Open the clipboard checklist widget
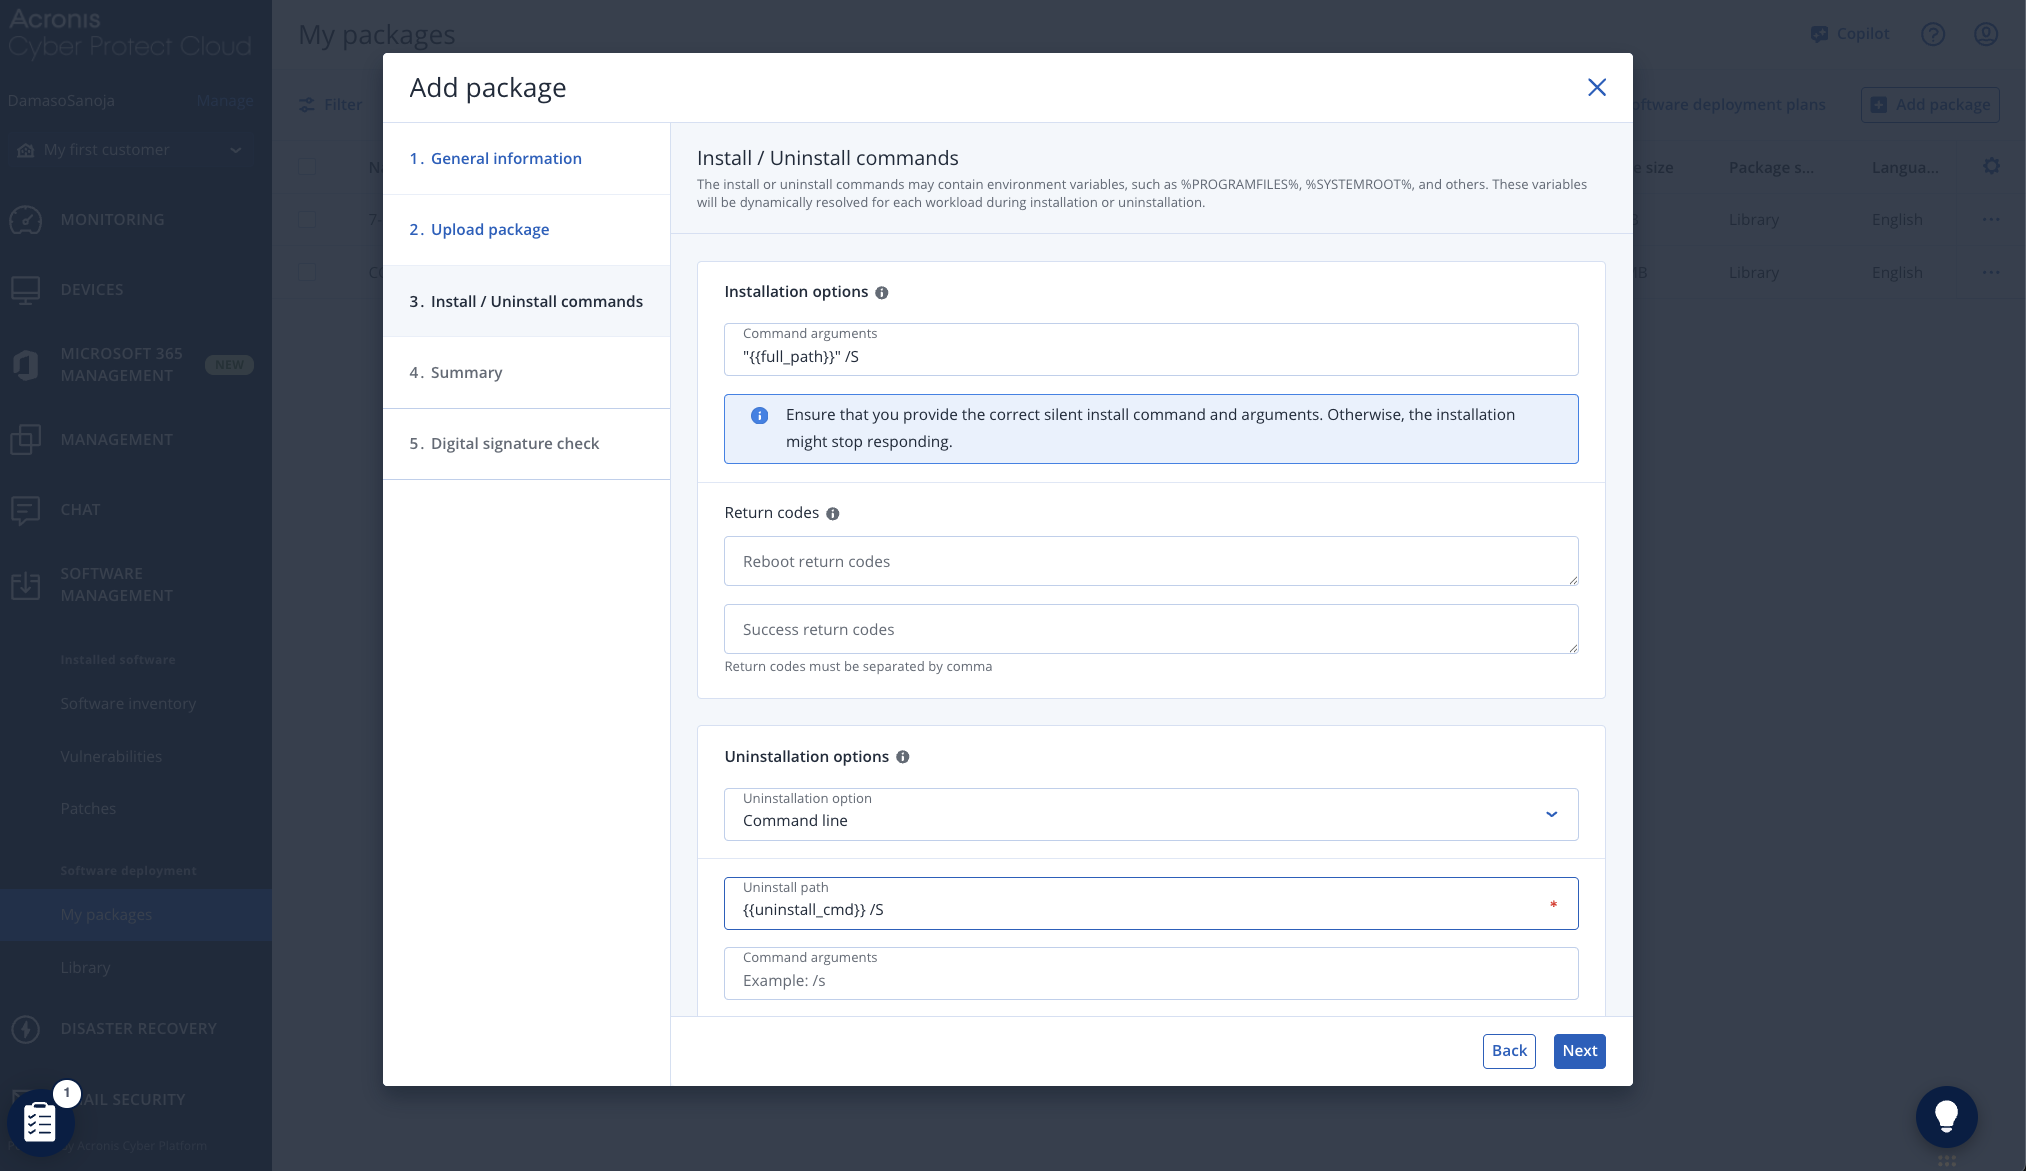The width and height of the screenshot is (2026, 1171). click(40, 1122)
